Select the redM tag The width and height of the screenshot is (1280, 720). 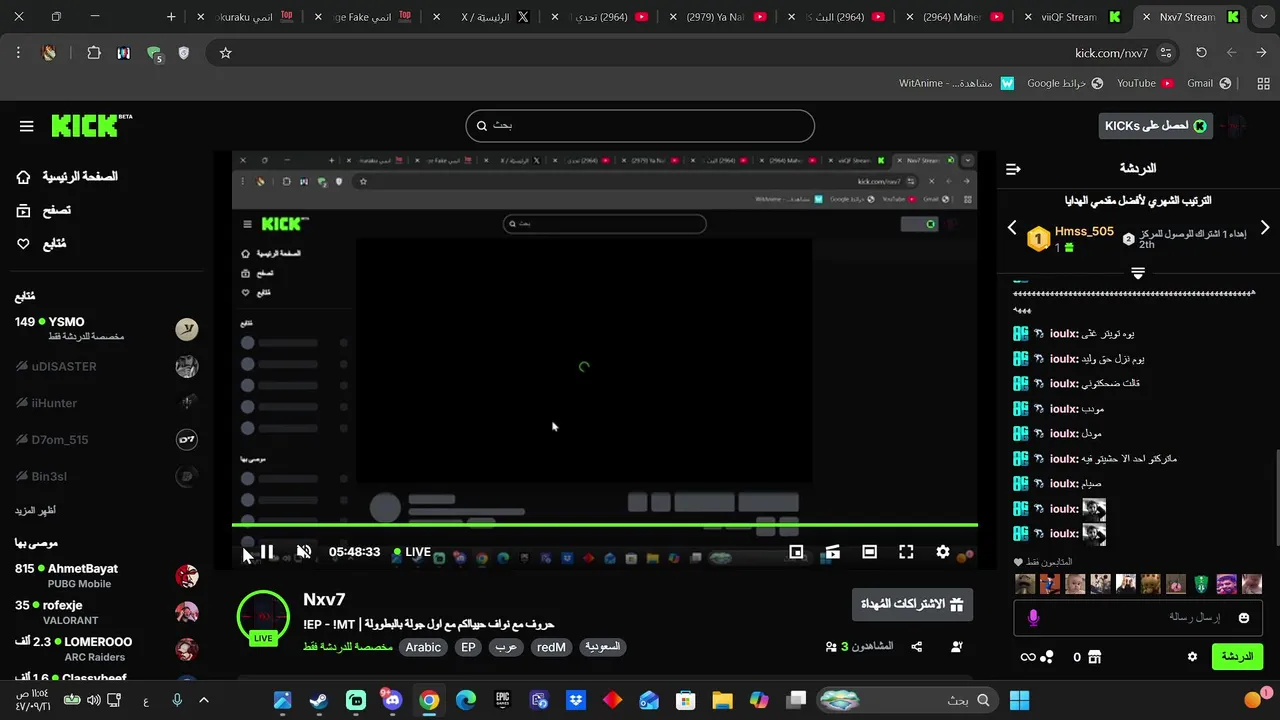pyautogui.click(x=551, y=647)
